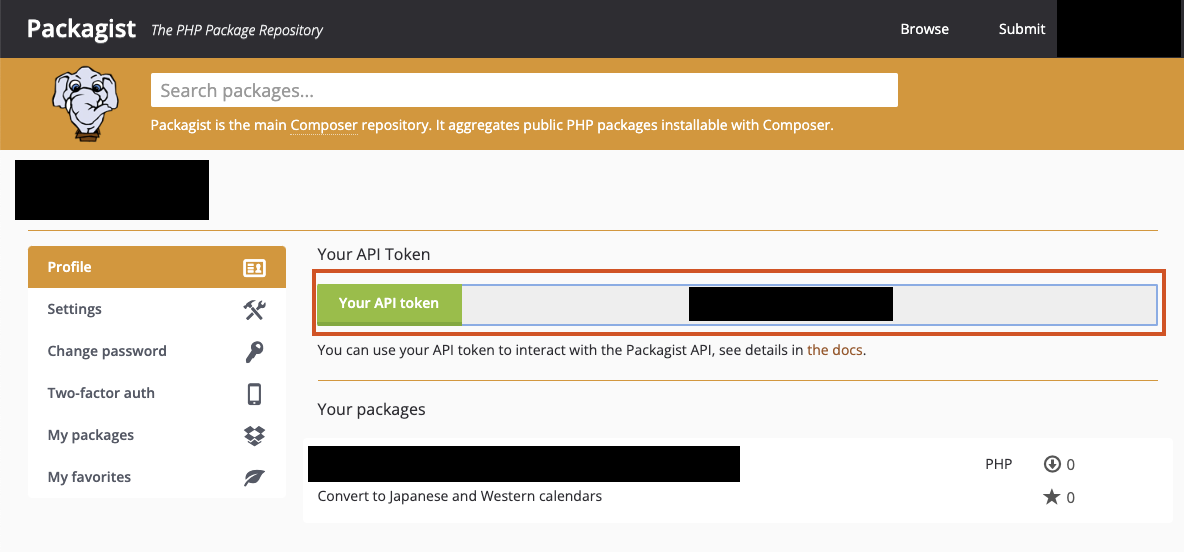Open the docs link
Viewport: 1184px width, 552px height.
tap(834, 350)
